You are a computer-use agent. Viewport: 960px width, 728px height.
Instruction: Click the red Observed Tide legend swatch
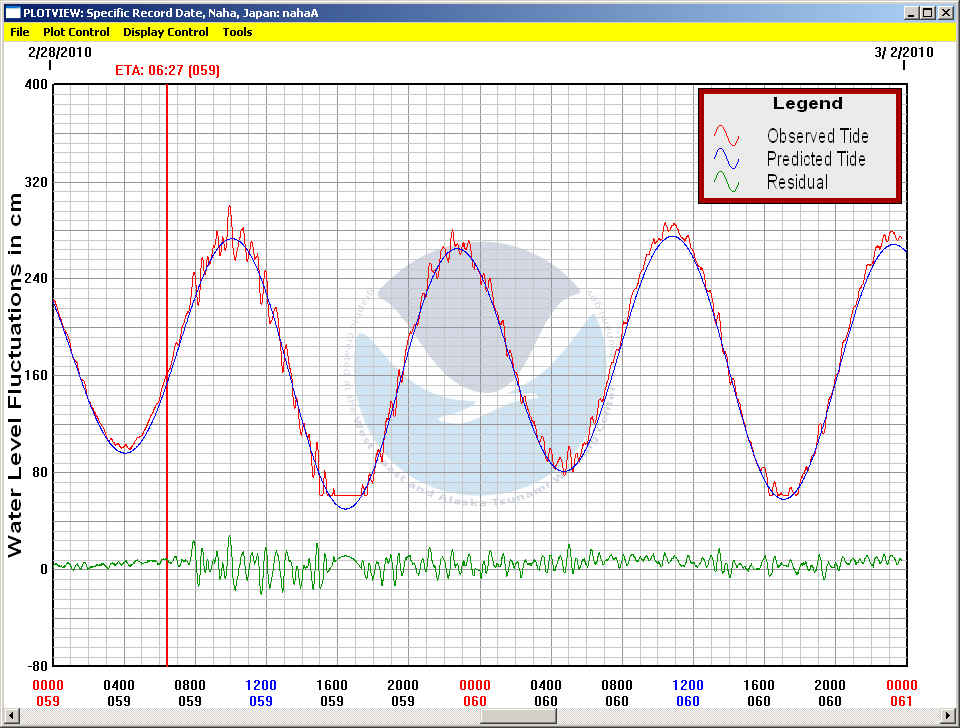pyautogui.click(x=726, y=135)
